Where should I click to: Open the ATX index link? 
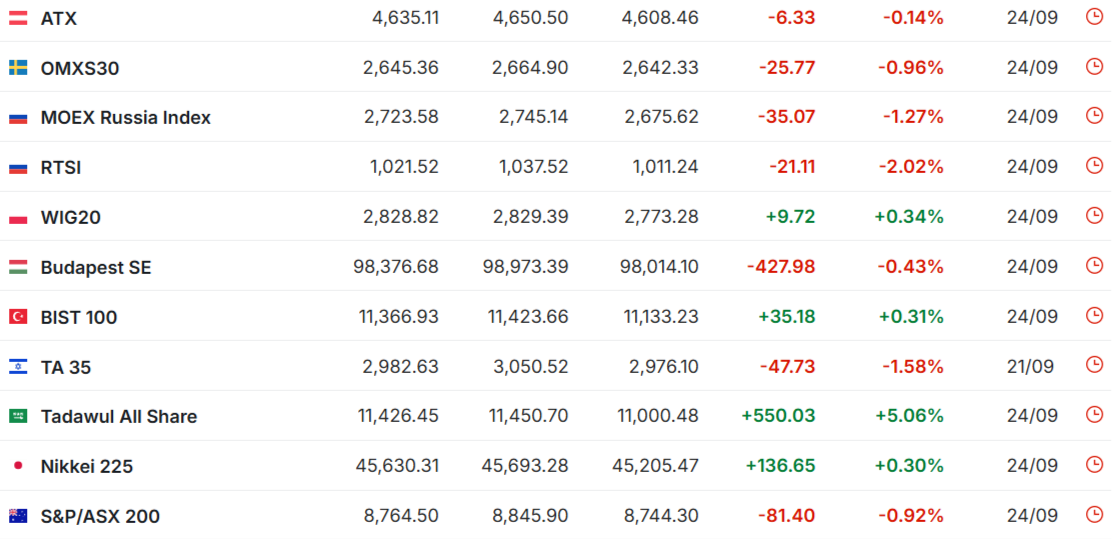(x=59, y=19)
